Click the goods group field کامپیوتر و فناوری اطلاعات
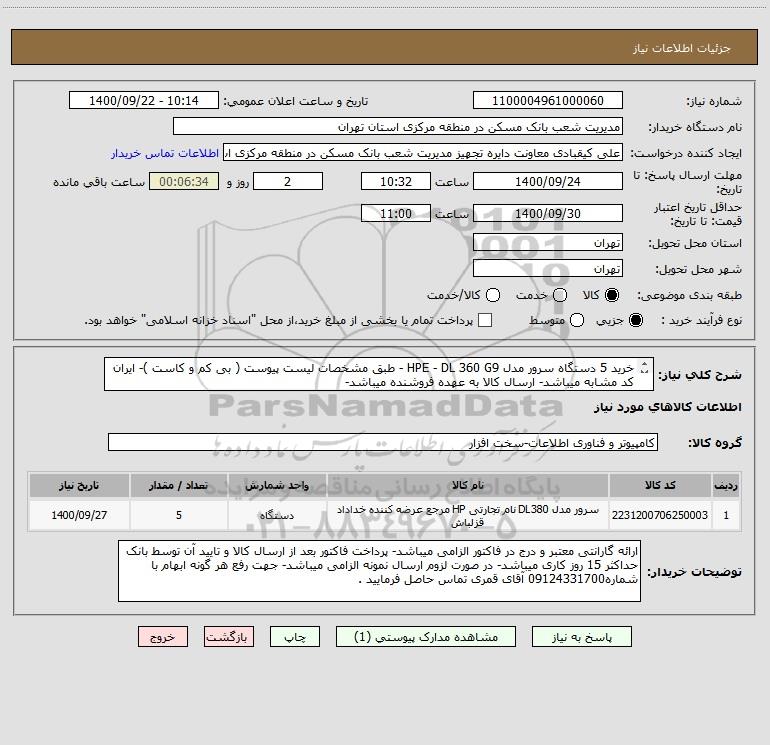 383,442
